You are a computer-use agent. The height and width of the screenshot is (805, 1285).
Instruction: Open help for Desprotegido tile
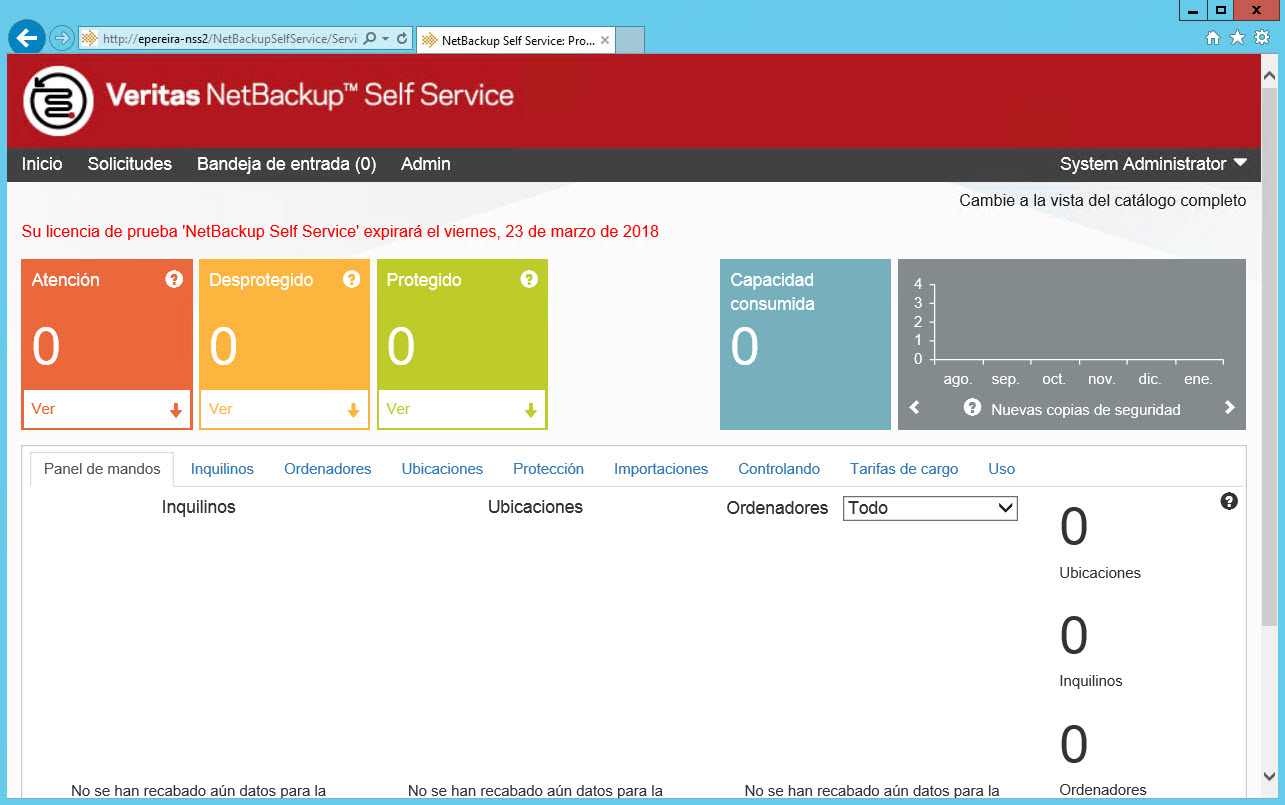(x=351, y=279)
